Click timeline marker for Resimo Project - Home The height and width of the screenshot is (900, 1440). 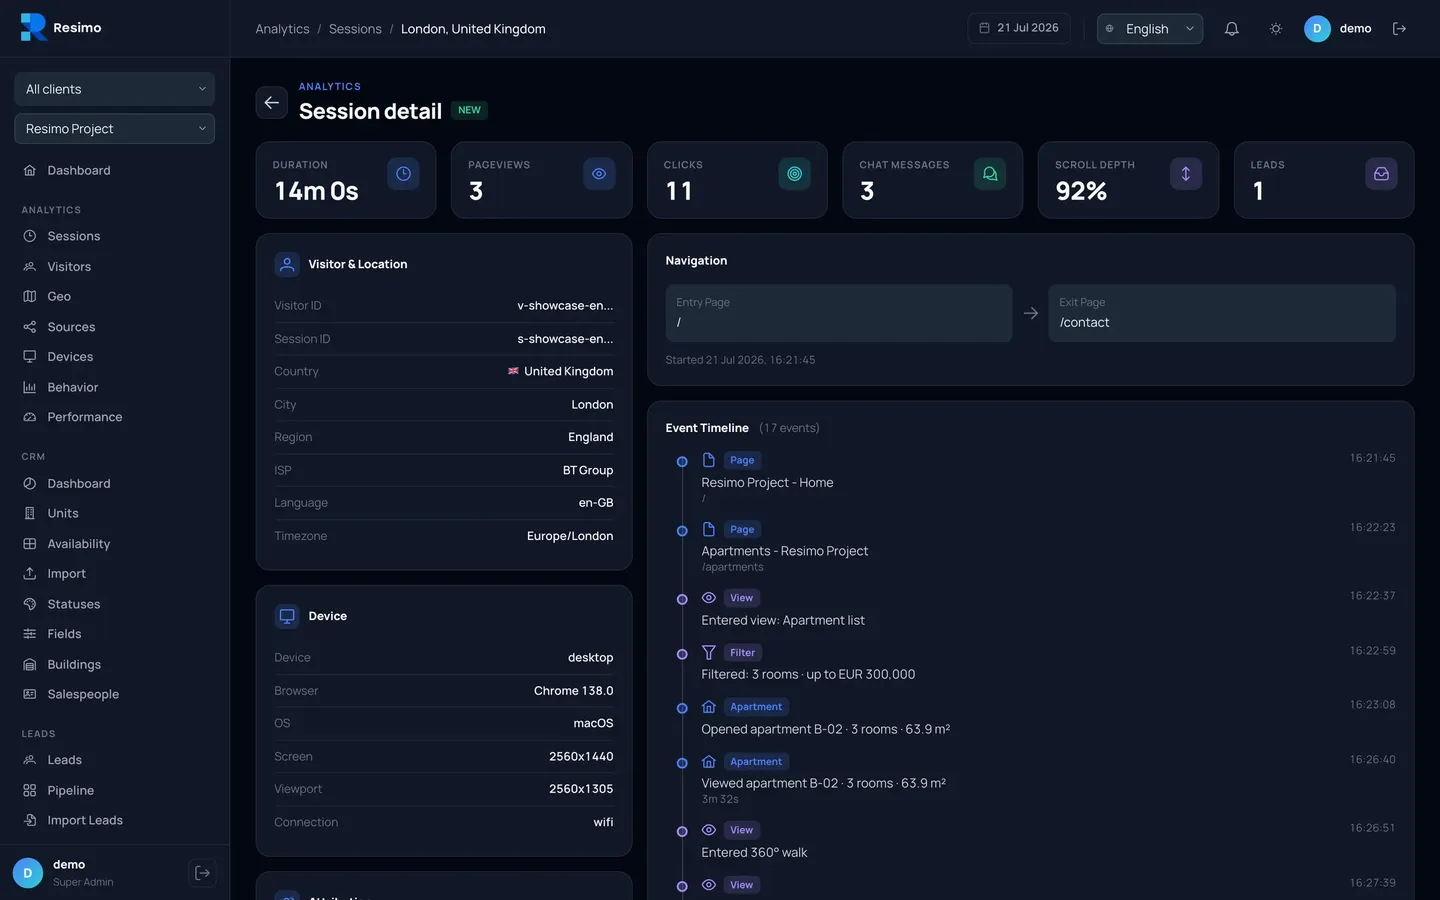click(682, 462)
